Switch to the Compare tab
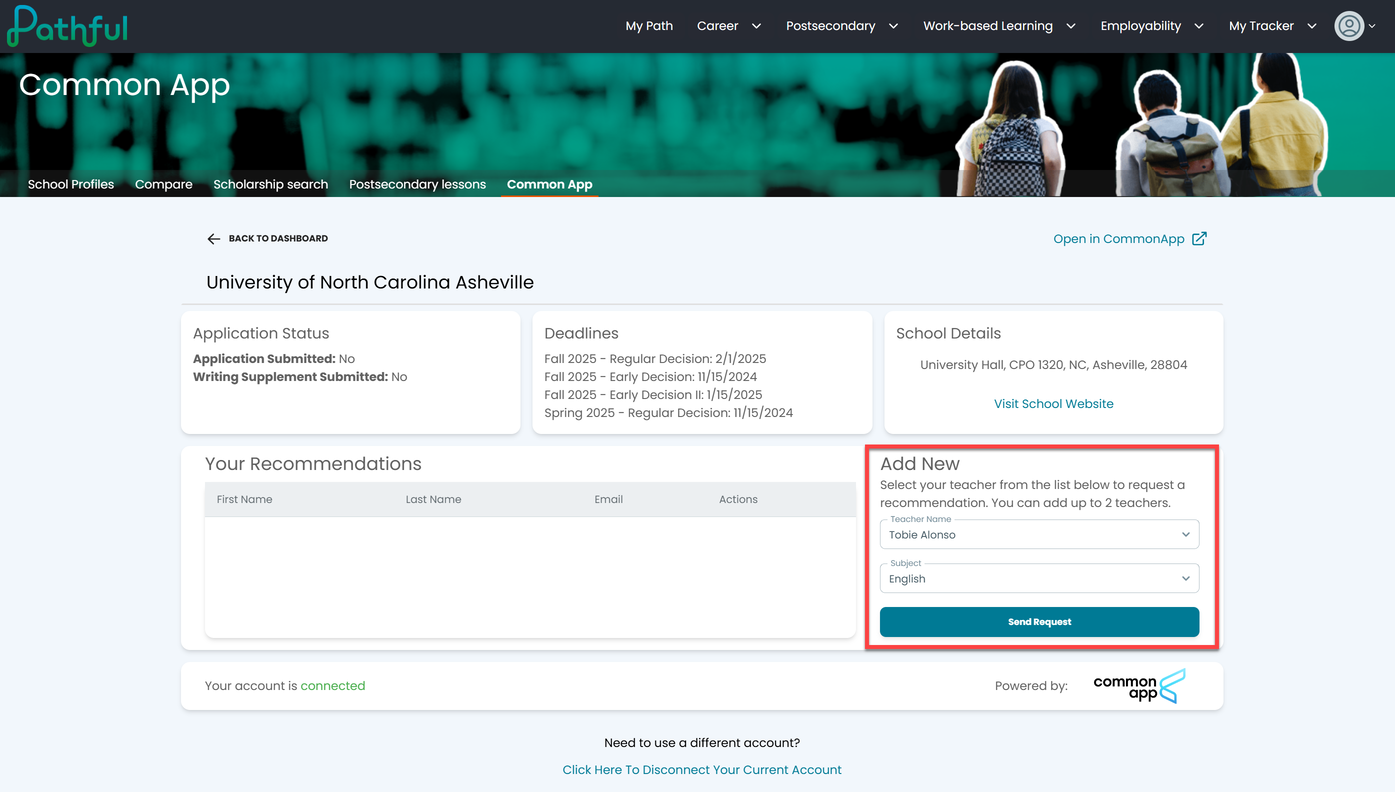Image resolution: width=1395 pixels, height=792 pixels. (x=164, y=184)
